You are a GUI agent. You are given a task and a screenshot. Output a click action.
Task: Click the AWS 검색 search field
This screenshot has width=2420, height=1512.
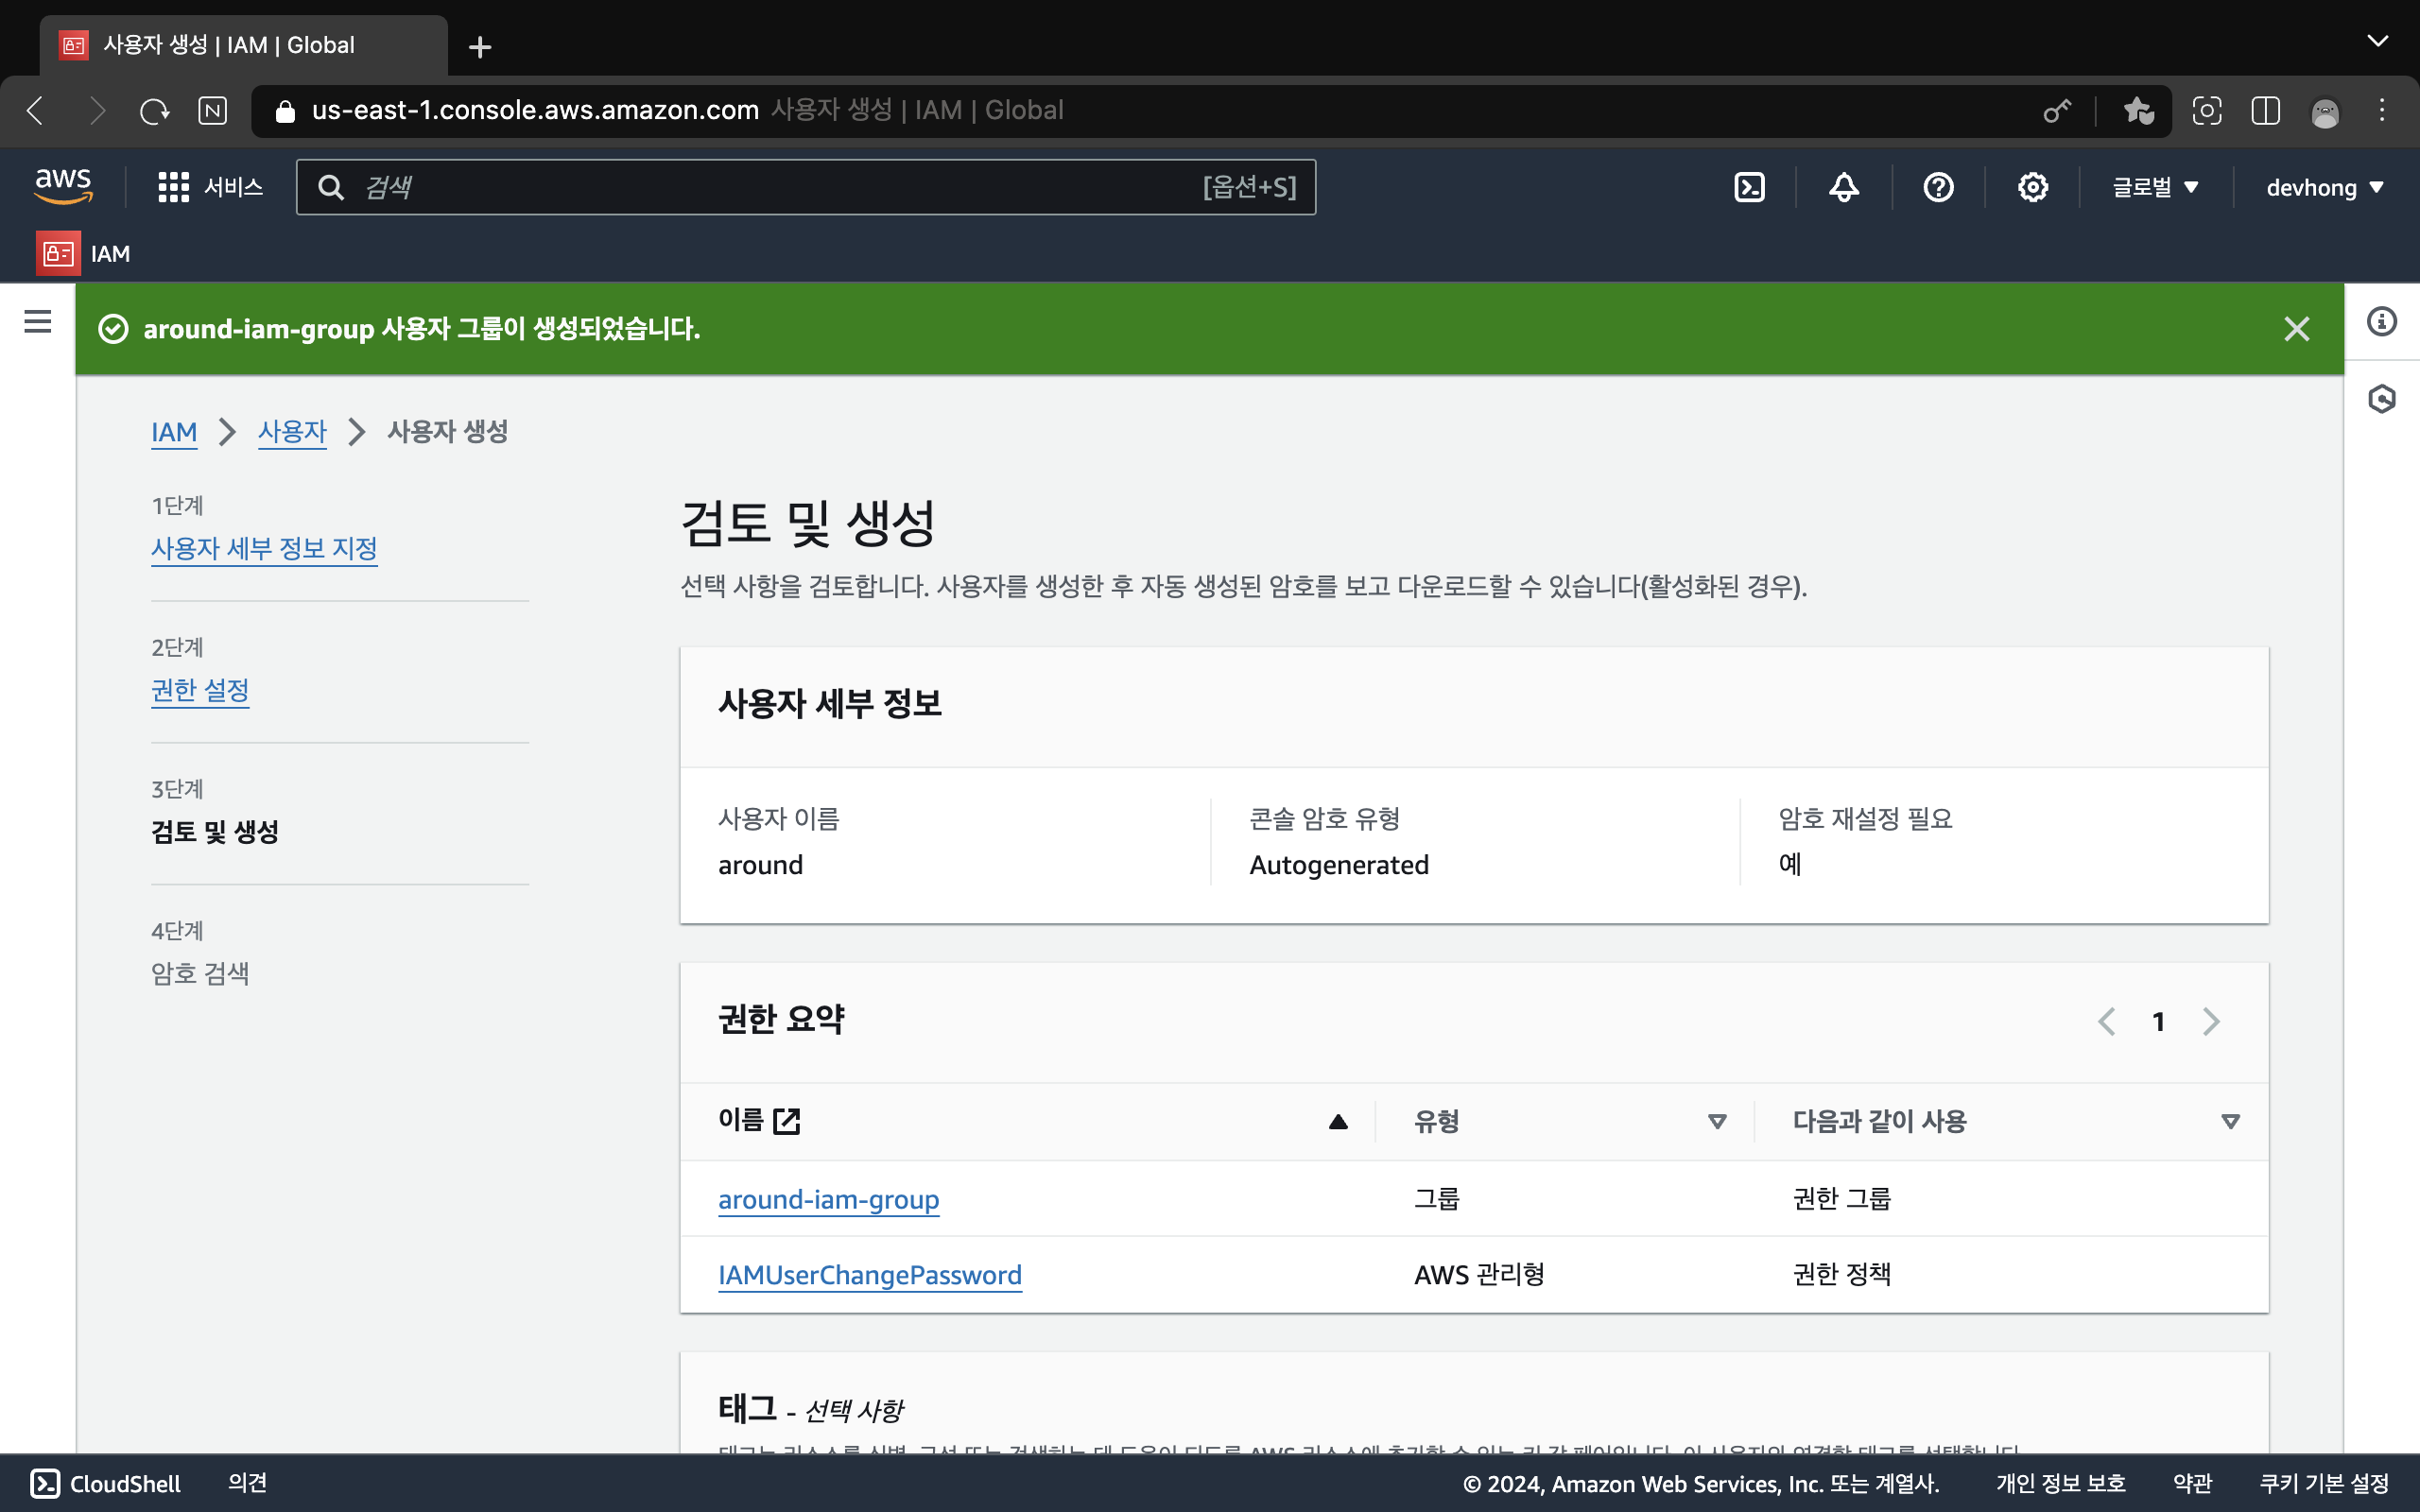pos(806,187)
